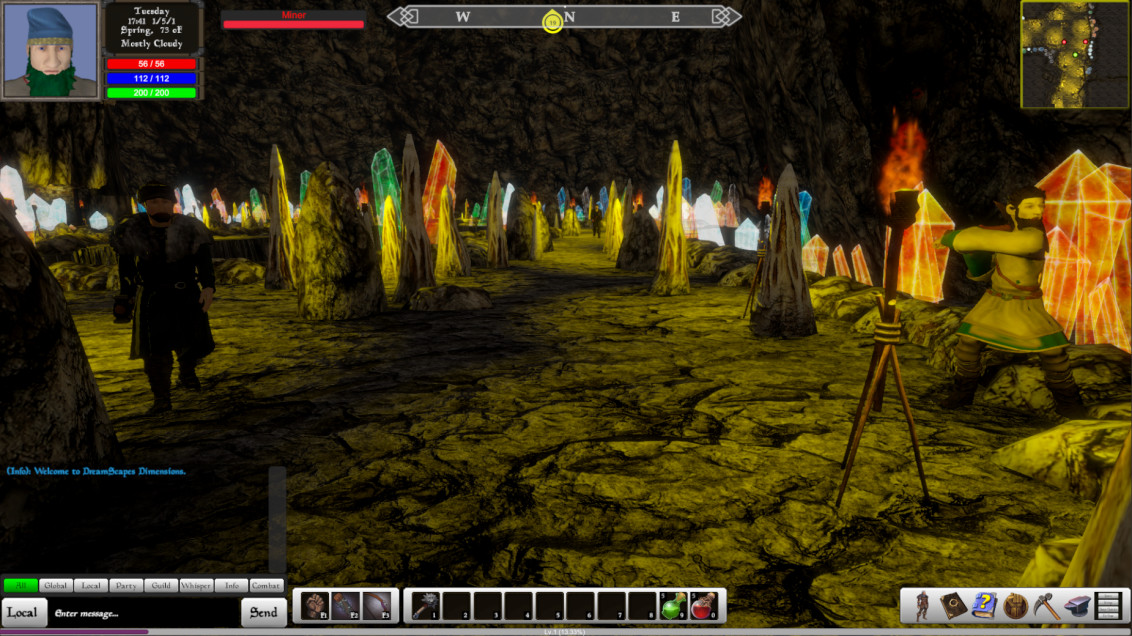Toggle the All chat filter
Screen dimensions: 1132x636
coord(18,586)
